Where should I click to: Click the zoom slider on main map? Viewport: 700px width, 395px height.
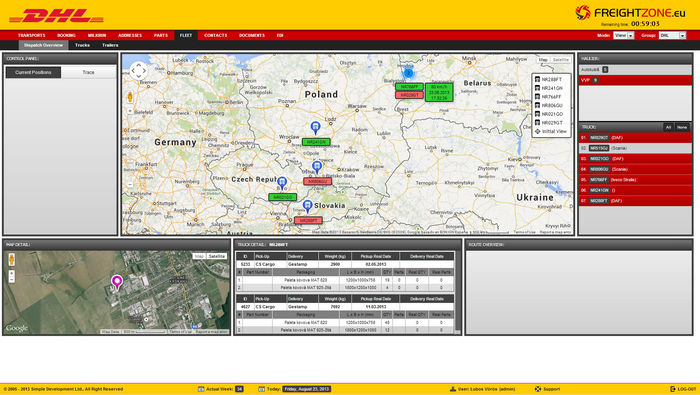(130, 147)
